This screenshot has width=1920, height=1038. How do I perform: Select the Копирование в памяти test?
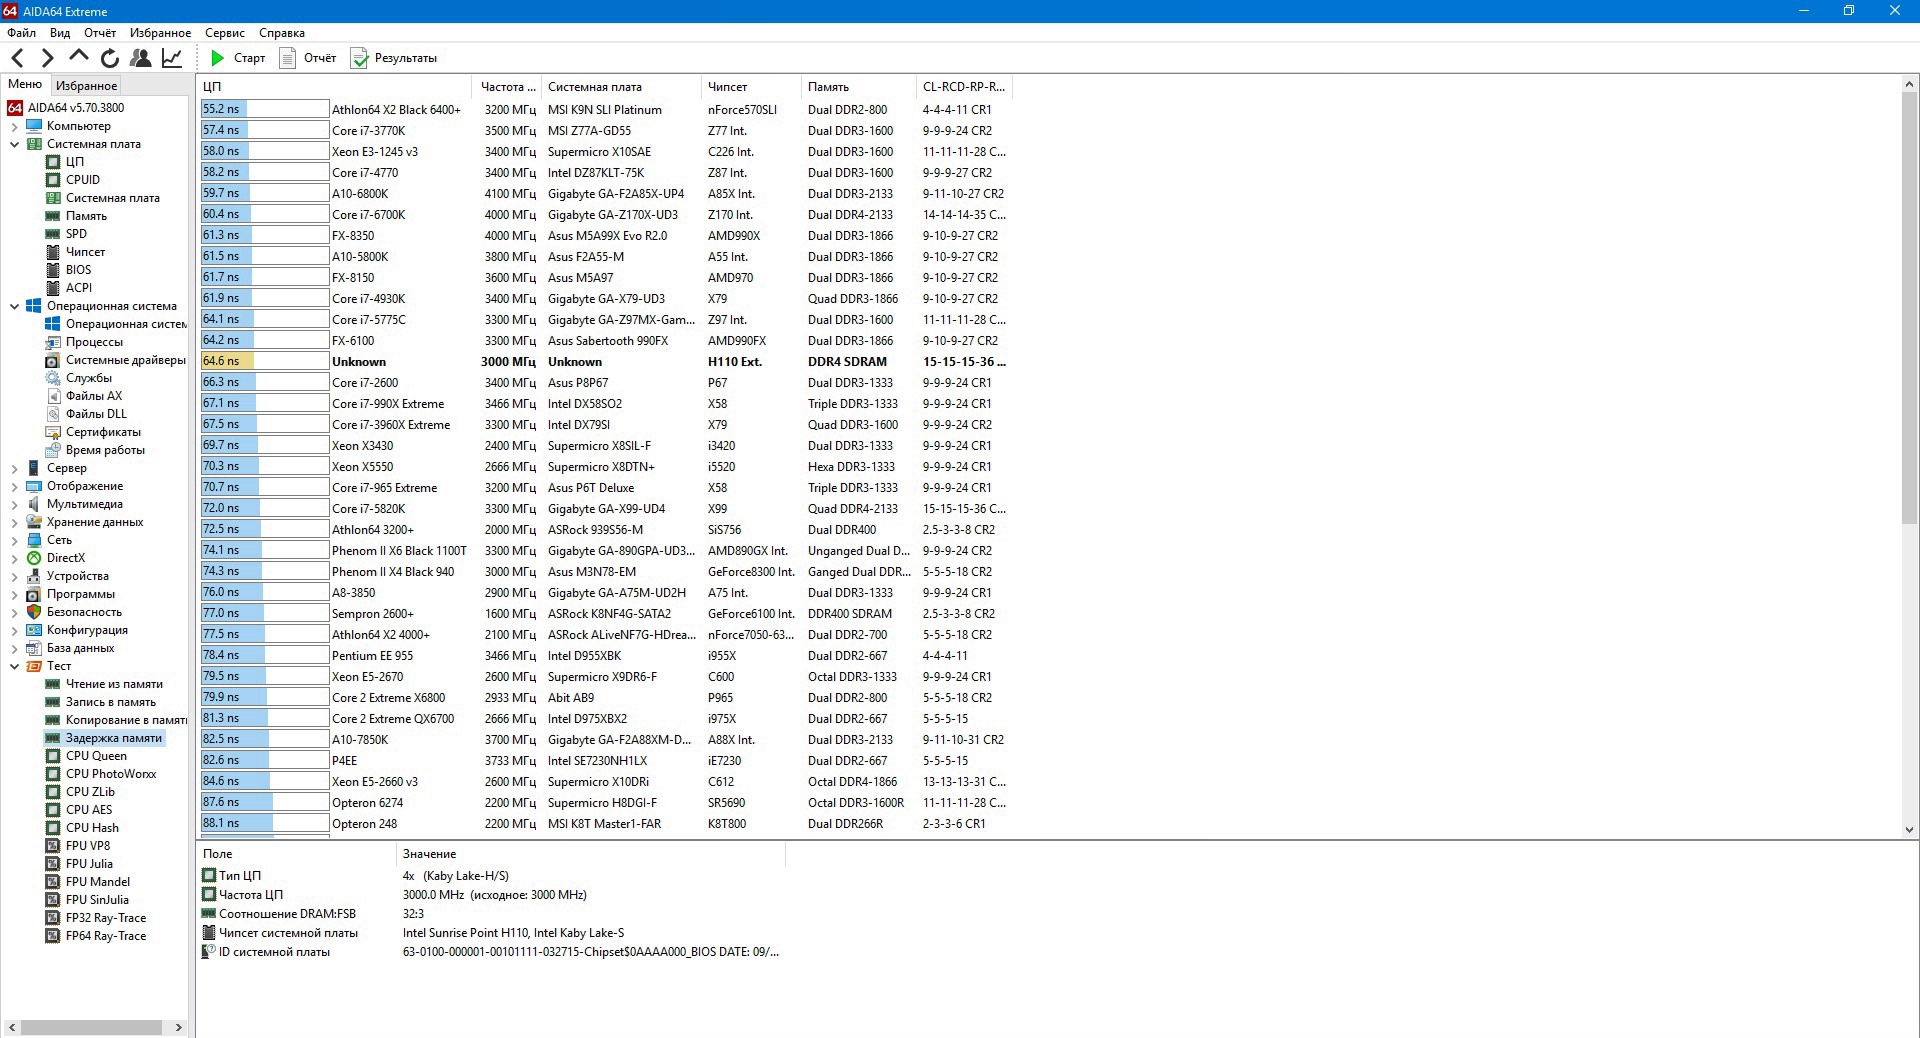point(116,720)
